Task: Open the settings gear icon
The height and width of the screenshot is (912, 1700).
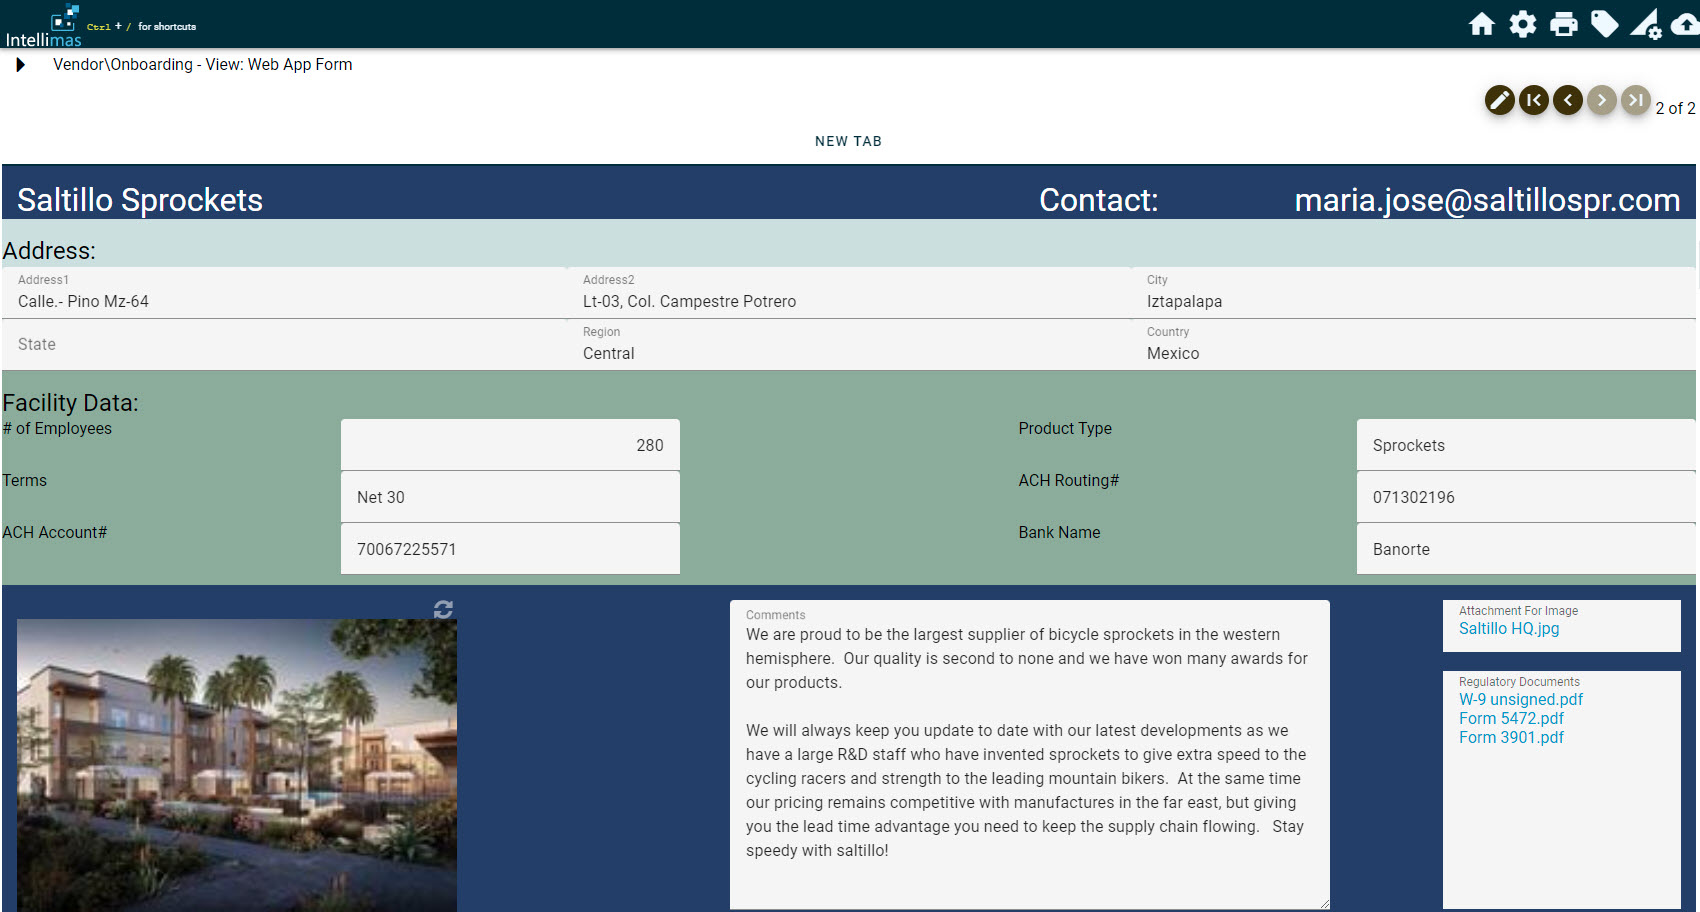Action: click(1523, 24)
